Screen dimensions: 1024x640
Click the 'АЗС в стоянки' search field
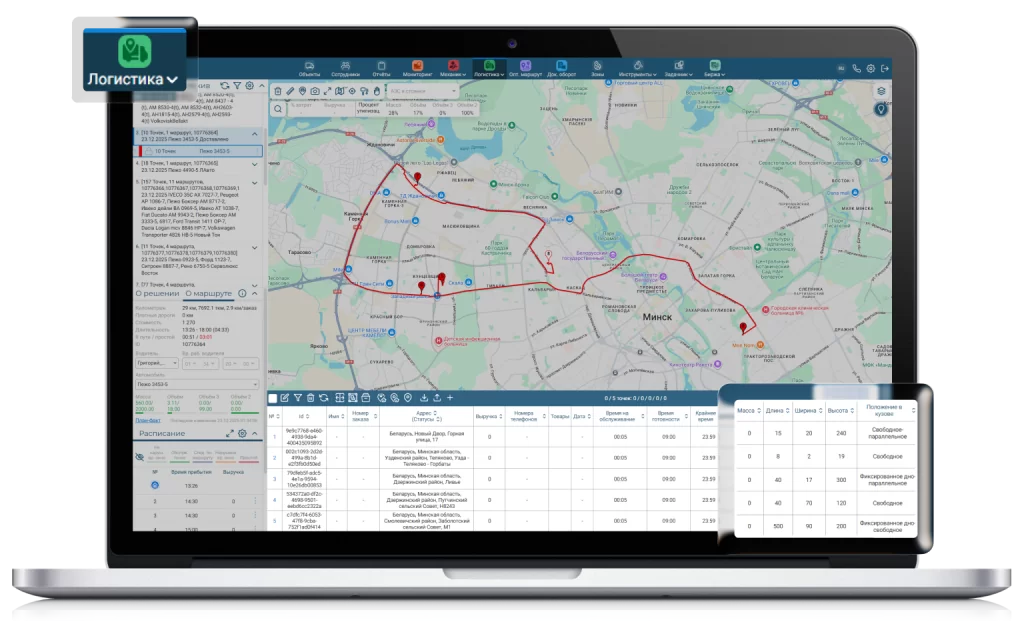point(420,91)
